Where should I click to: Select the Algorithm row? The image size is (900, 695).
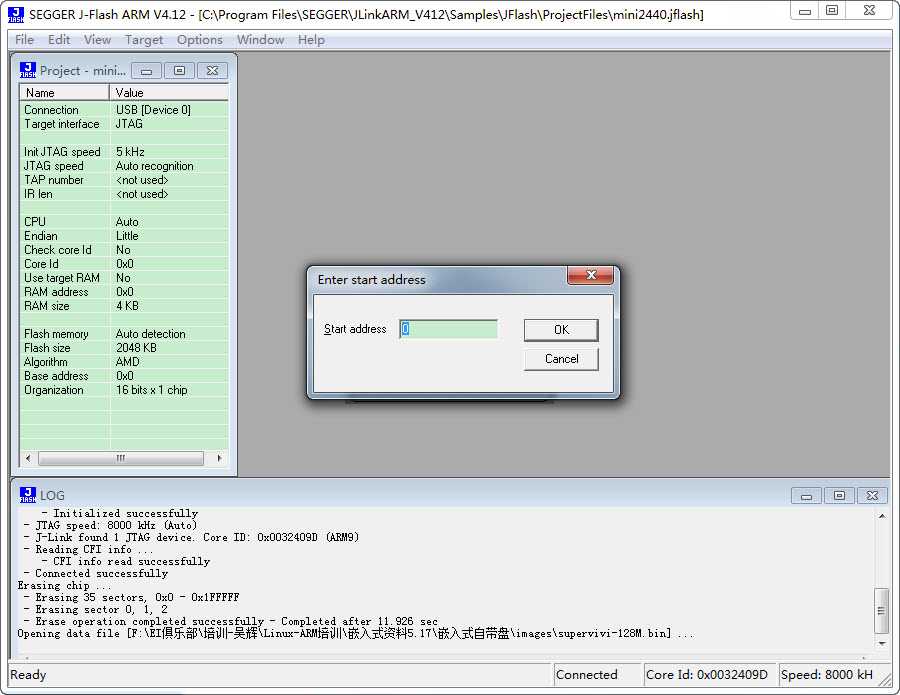pos(124,362)
